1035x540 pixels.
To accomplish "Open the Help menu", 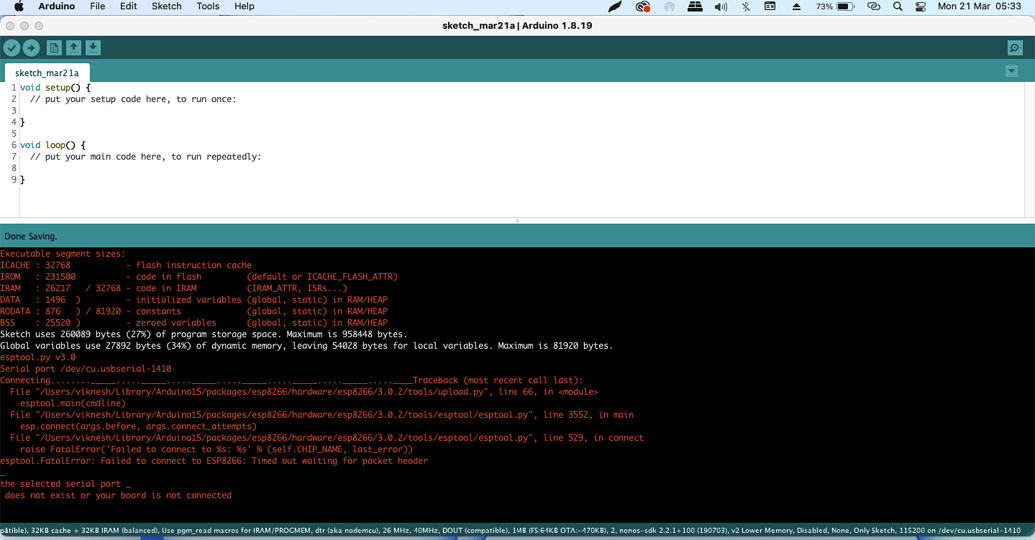I will [244, 6].
